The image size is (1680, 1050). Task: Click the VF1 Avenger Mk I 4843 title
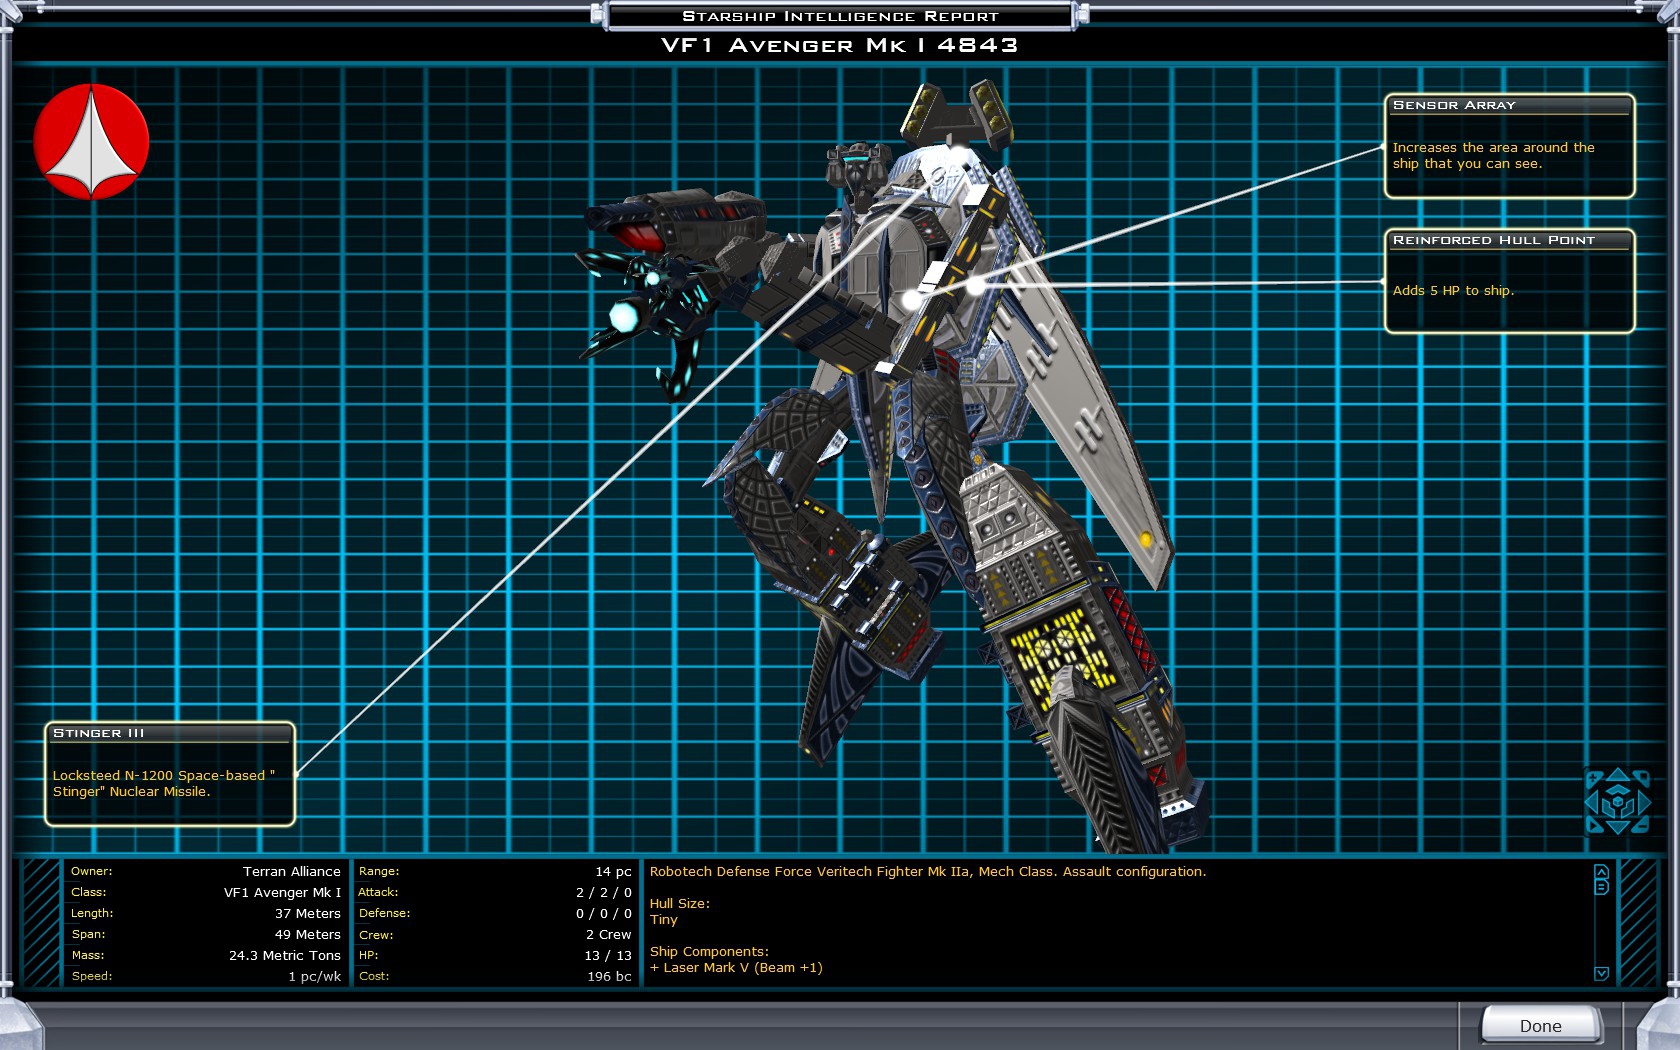coord(839,45)
